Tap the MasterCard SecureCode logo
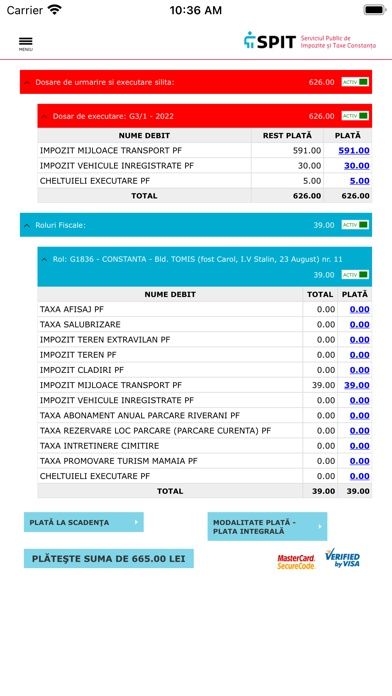 pyautogui.click(x=296, y=562)
